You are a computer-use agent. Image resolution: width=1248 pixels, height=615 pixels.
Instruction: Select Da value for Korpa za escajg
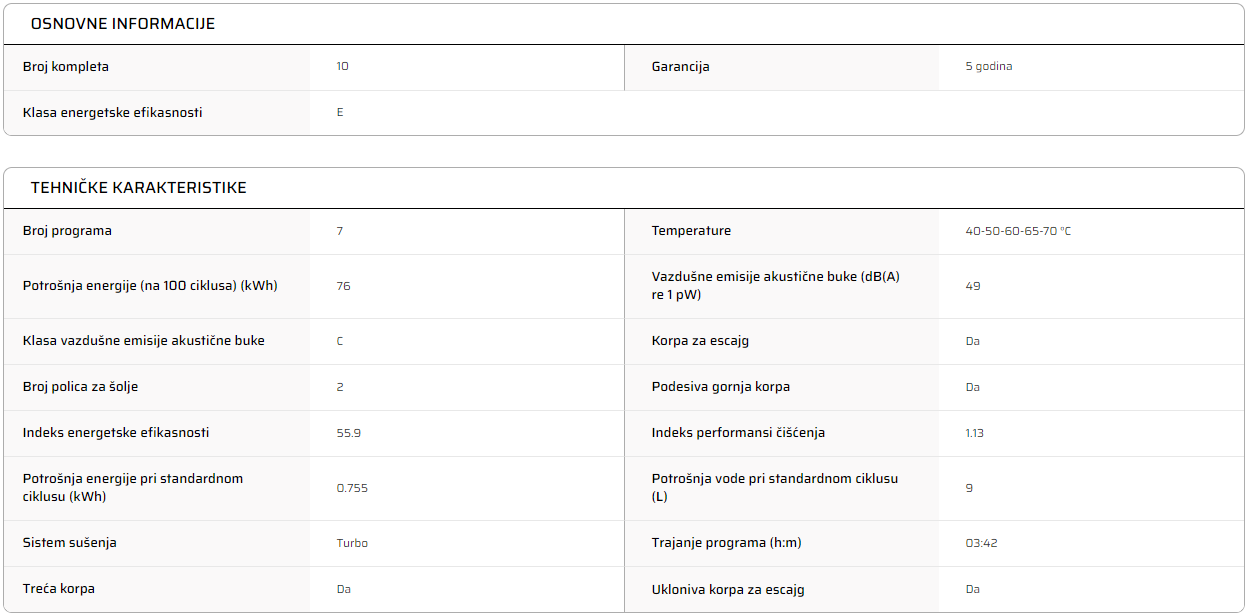point(973,341)
